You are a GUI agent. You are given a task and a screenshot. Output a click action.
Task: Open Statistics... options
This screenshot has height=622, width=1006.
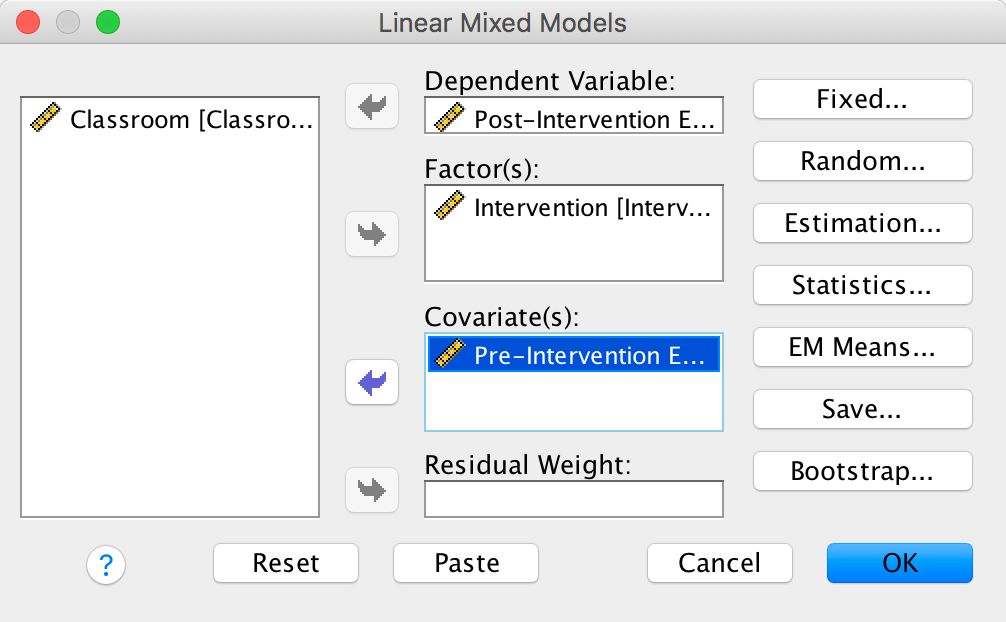point(862,285)
